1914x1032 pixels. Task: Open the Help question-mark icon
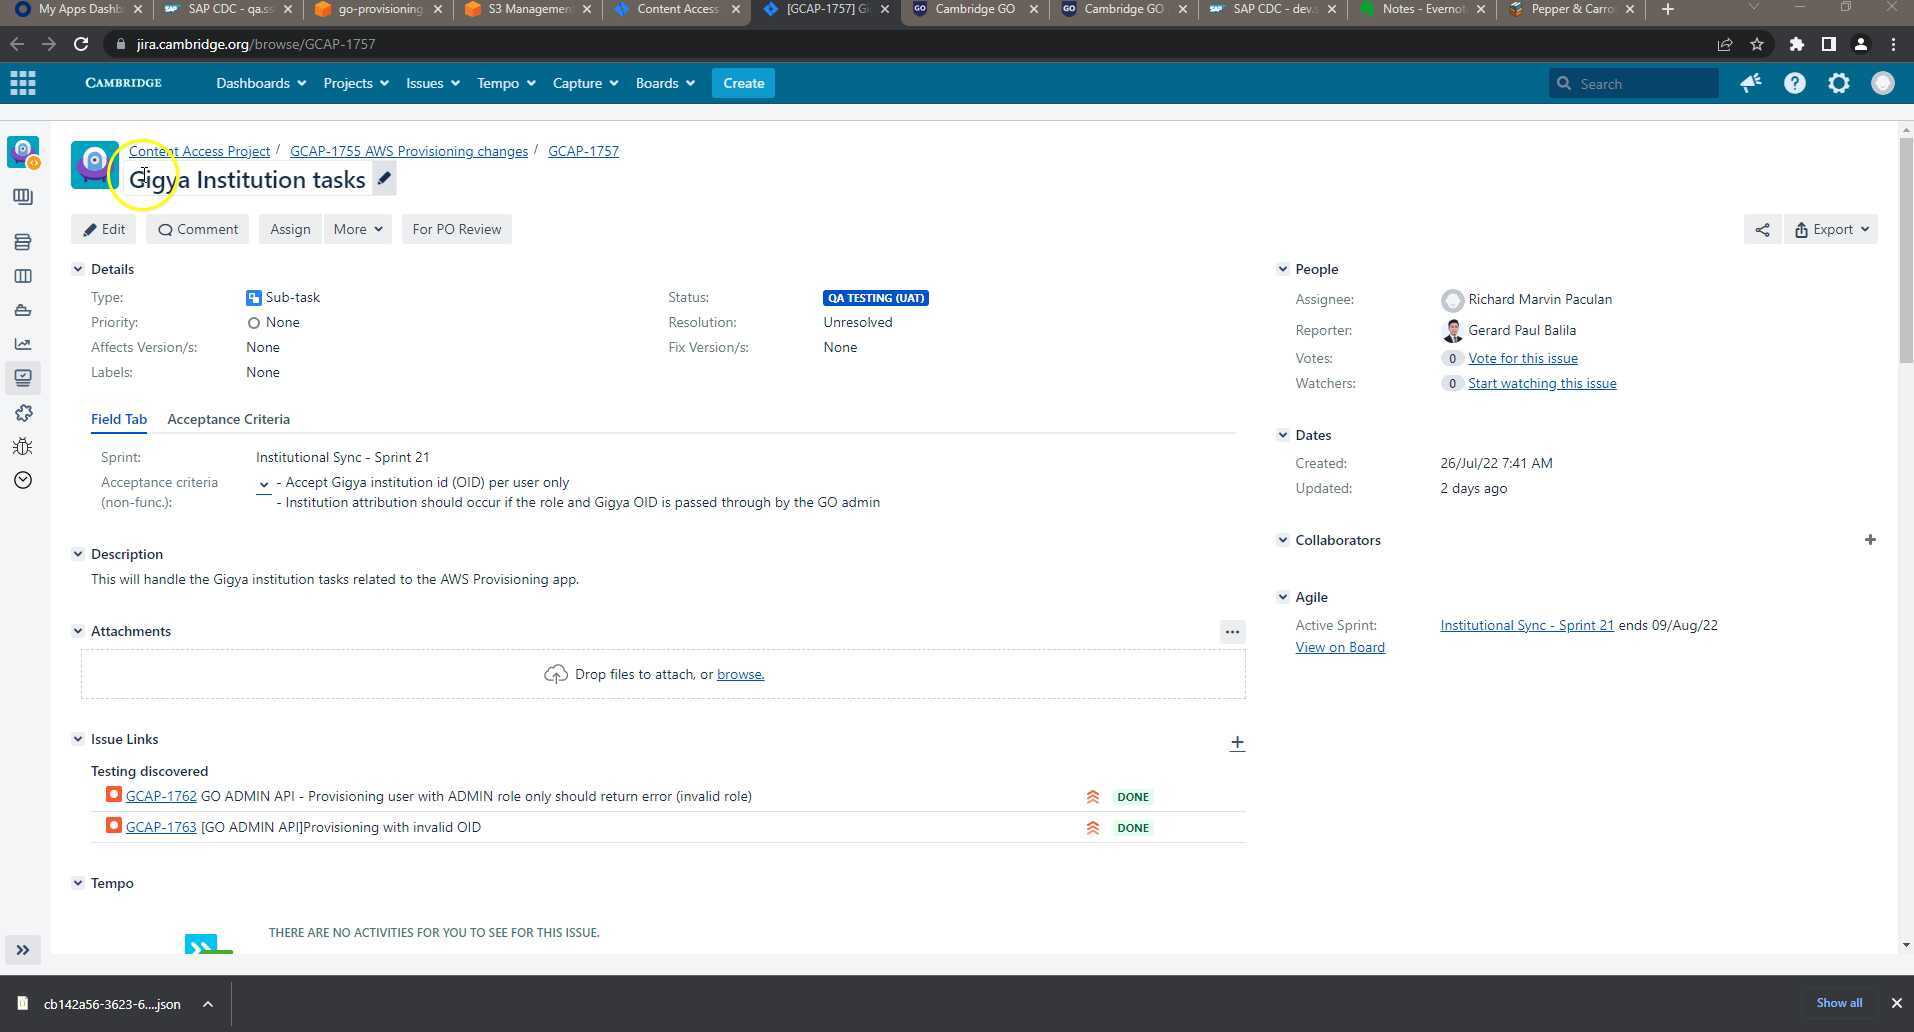[x=1794, y=83]
